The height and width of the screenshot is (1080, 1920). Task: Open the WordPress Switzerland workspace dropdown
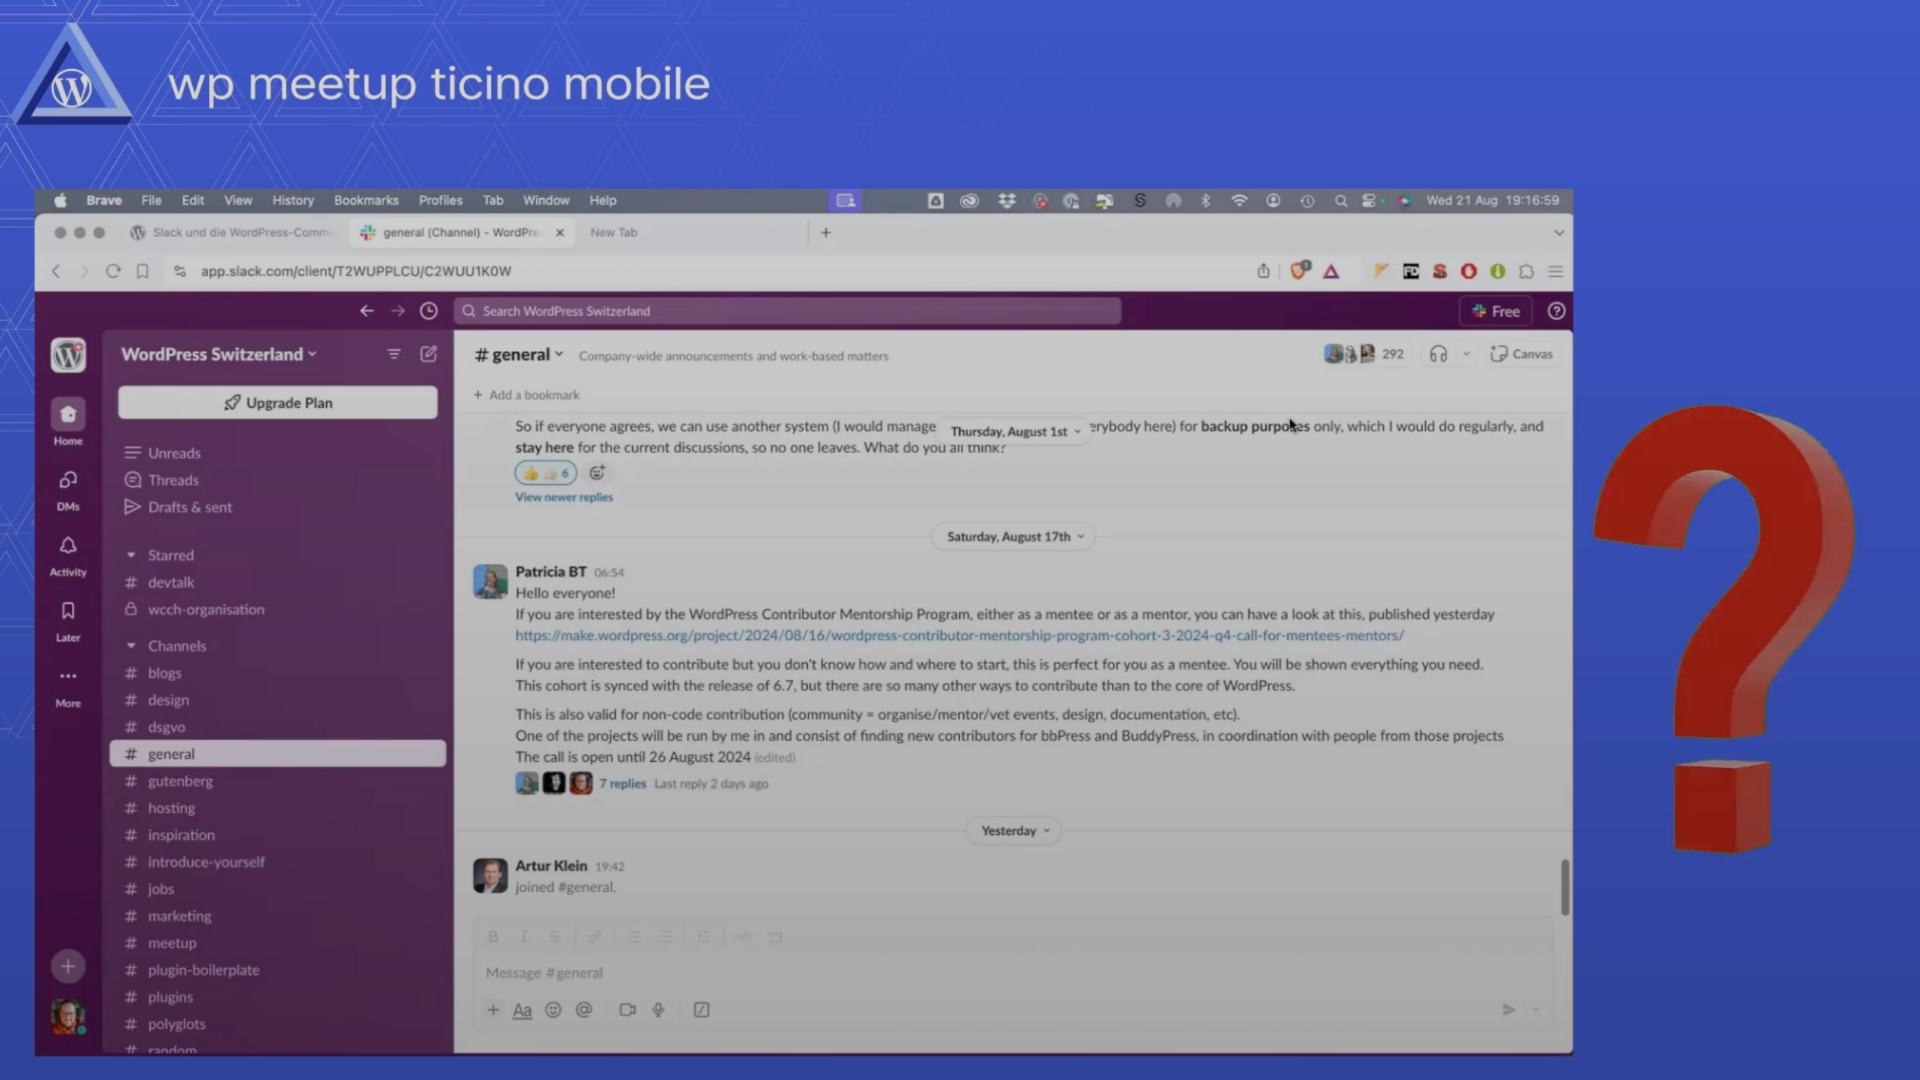(218, 354)
